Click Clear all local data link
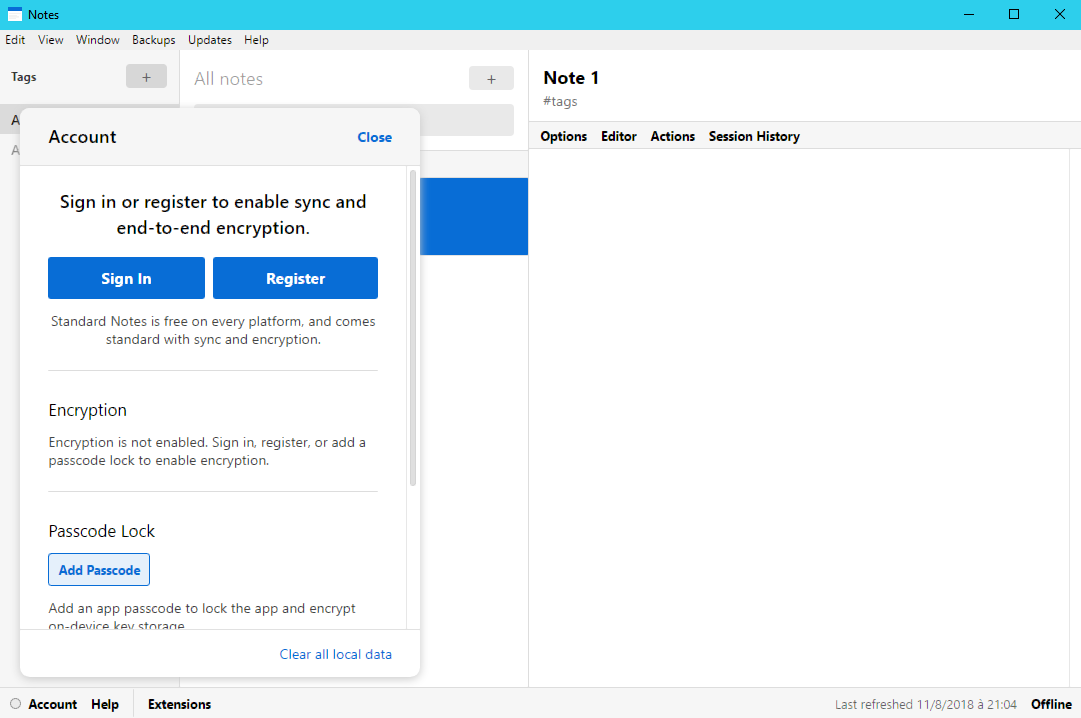 pos(335,654)
